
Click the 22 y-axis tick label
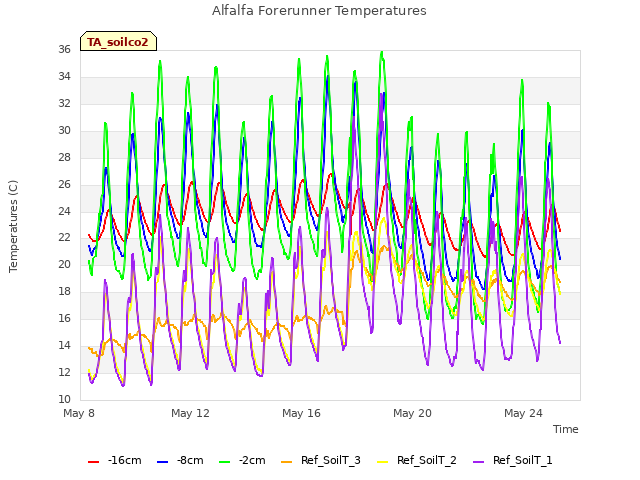tap(64, 238)
